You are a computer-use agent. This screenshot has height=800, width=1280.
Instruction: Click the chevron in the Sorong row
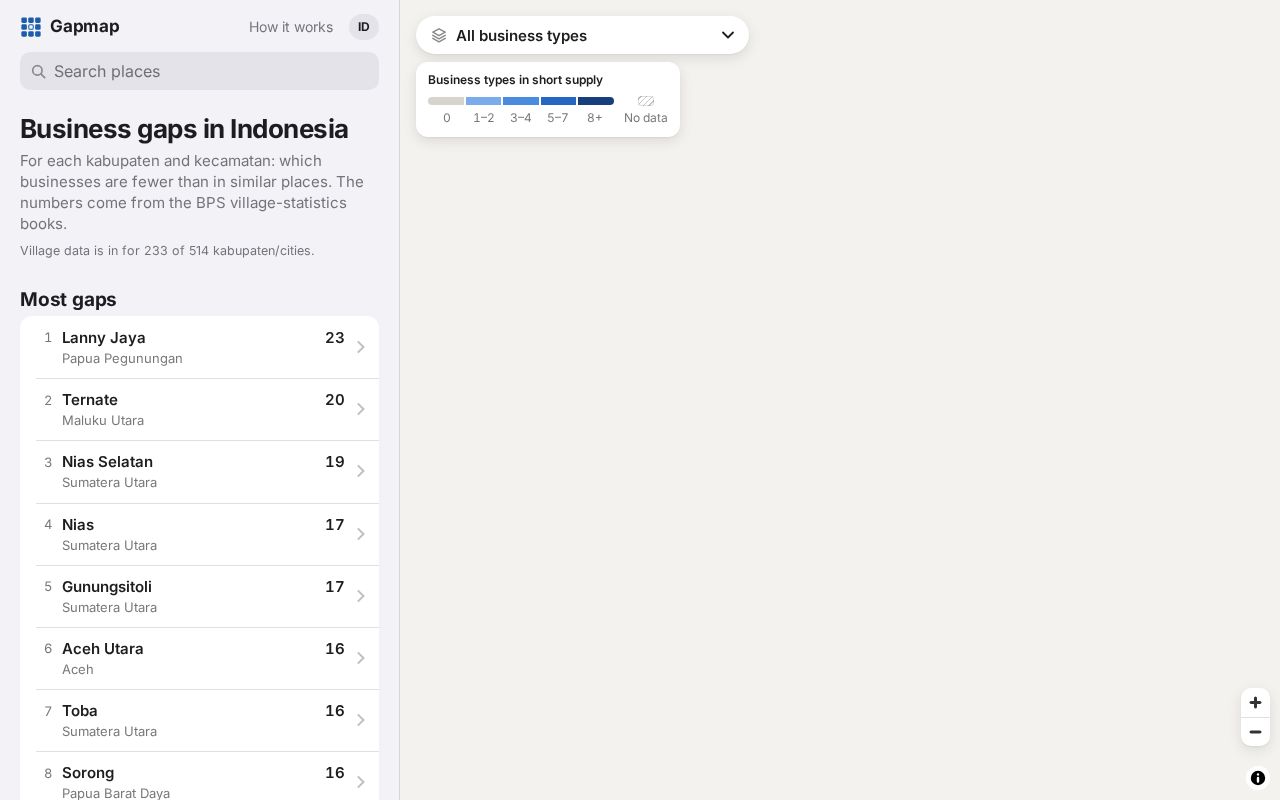[x=361, y=782]
